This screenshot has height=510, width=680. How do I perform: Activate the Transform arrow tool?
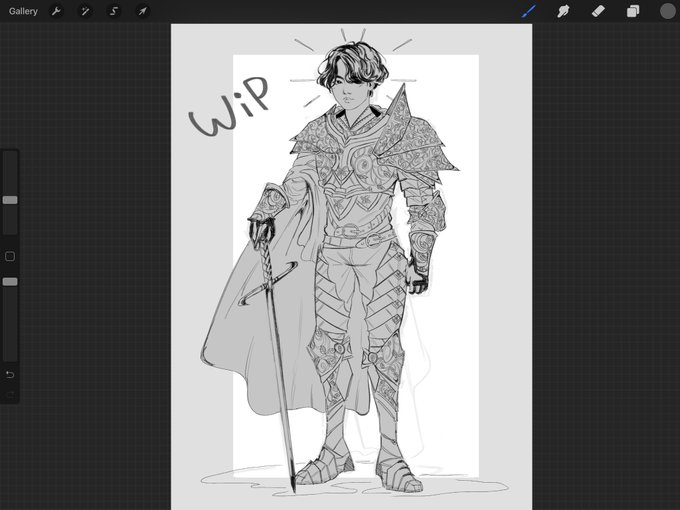pyautogui.click(x=143, y=11)
